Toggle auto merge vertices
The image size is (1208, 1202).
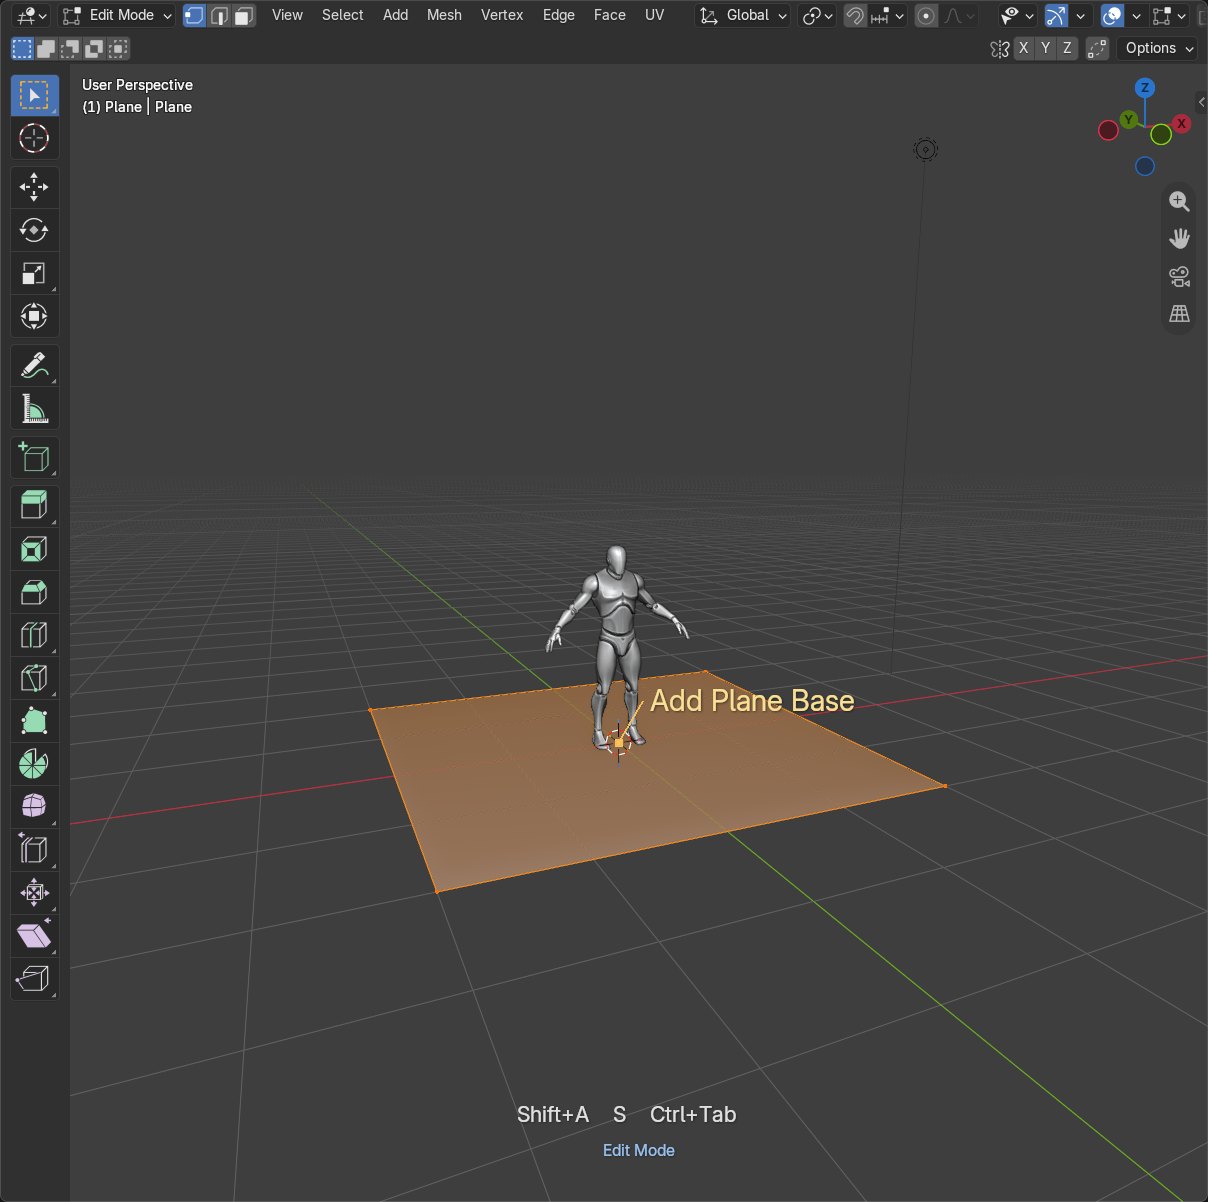(x=1097, y=48)
